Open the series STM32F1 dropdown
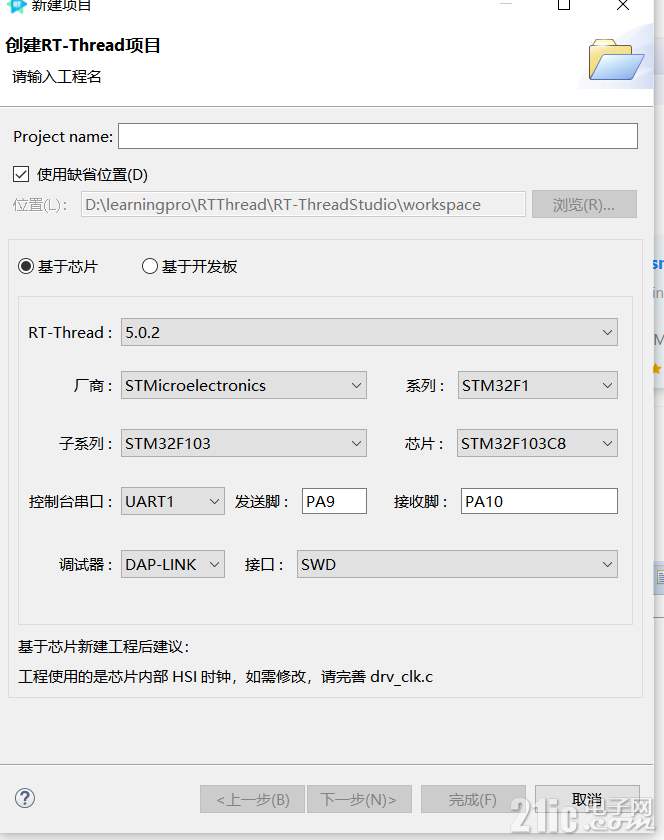This screenshot has height=840, width=664. [x=538, y=385]
